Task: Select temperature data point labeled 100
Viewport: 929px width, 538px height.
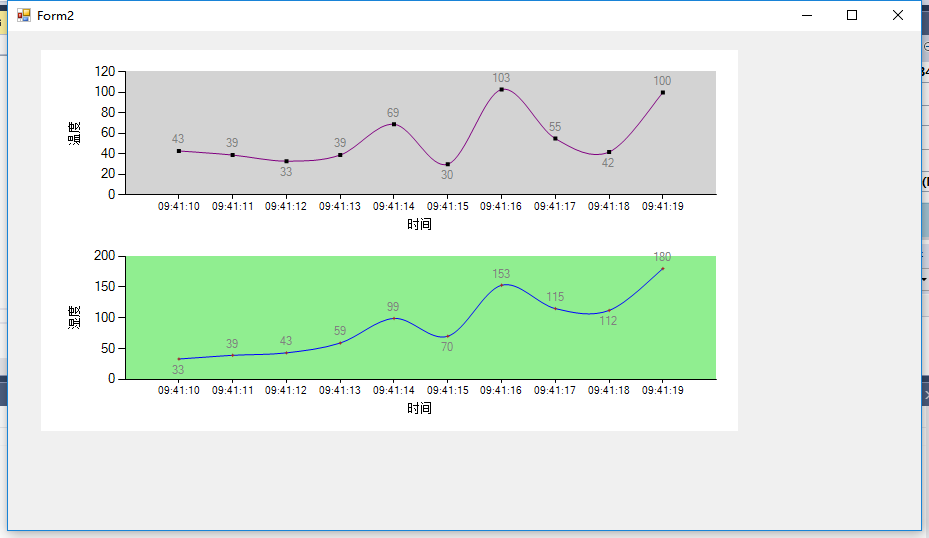Action: click(x=662, y=92)
